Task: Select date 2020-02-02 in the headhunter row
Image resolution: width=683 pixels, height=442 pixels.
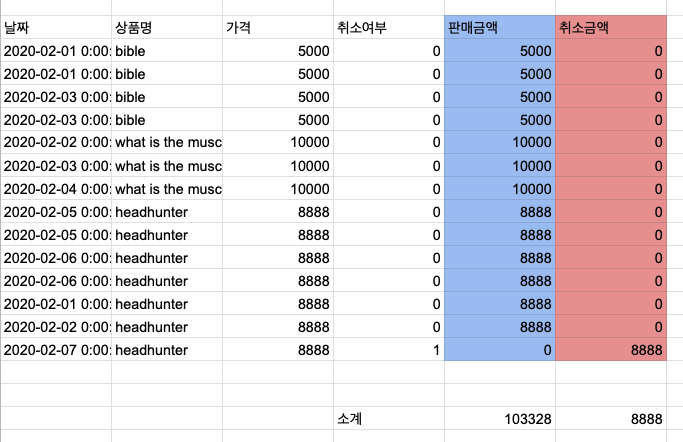Action: click(56, 327)
